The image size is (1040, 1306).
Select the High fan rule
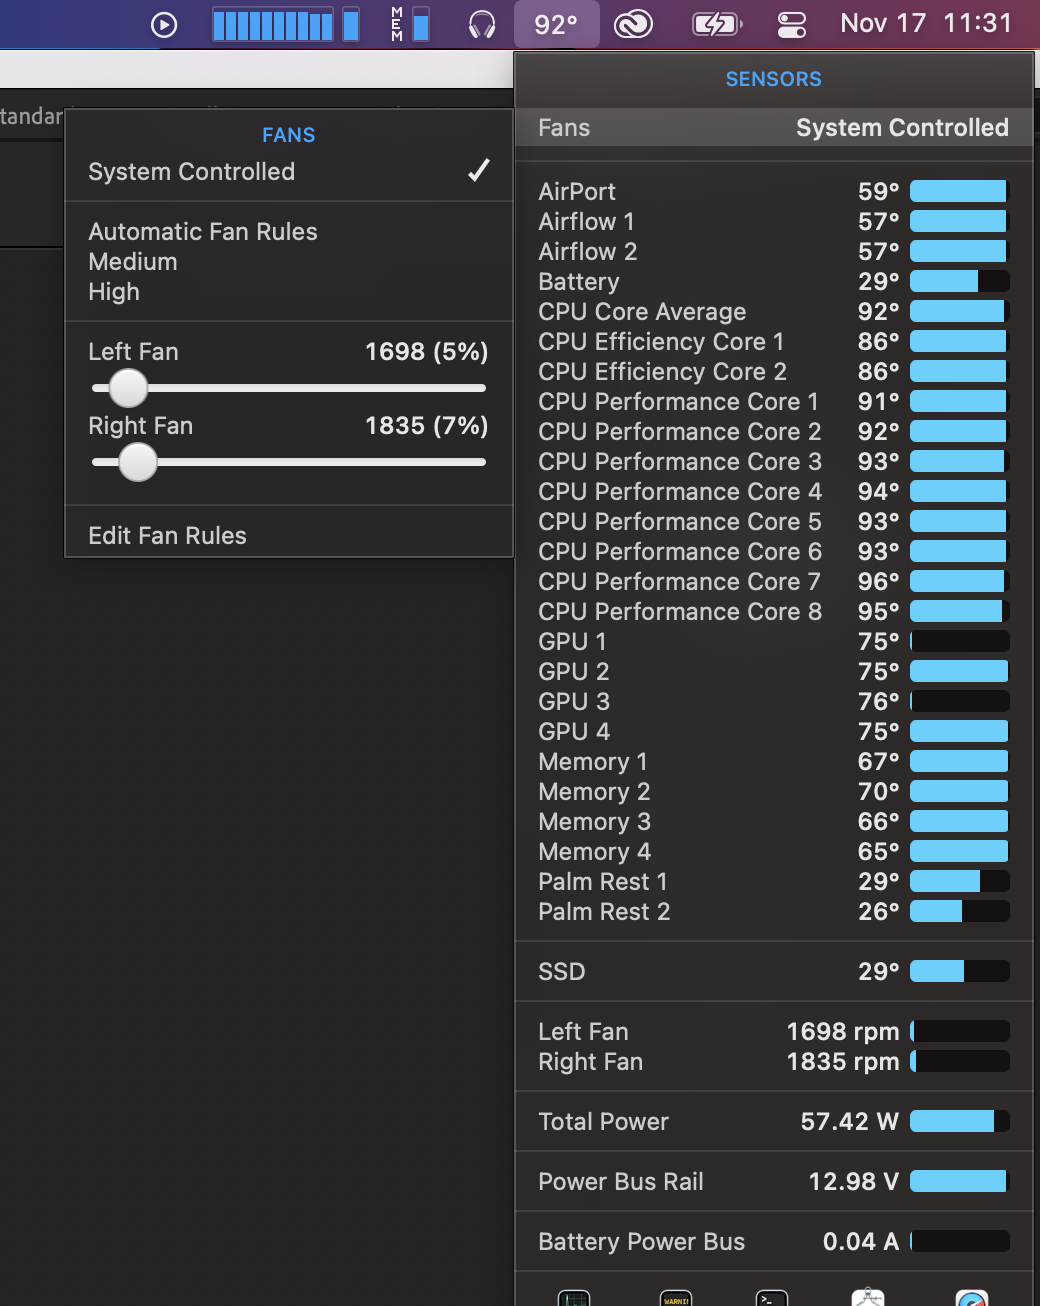point(114,292)
